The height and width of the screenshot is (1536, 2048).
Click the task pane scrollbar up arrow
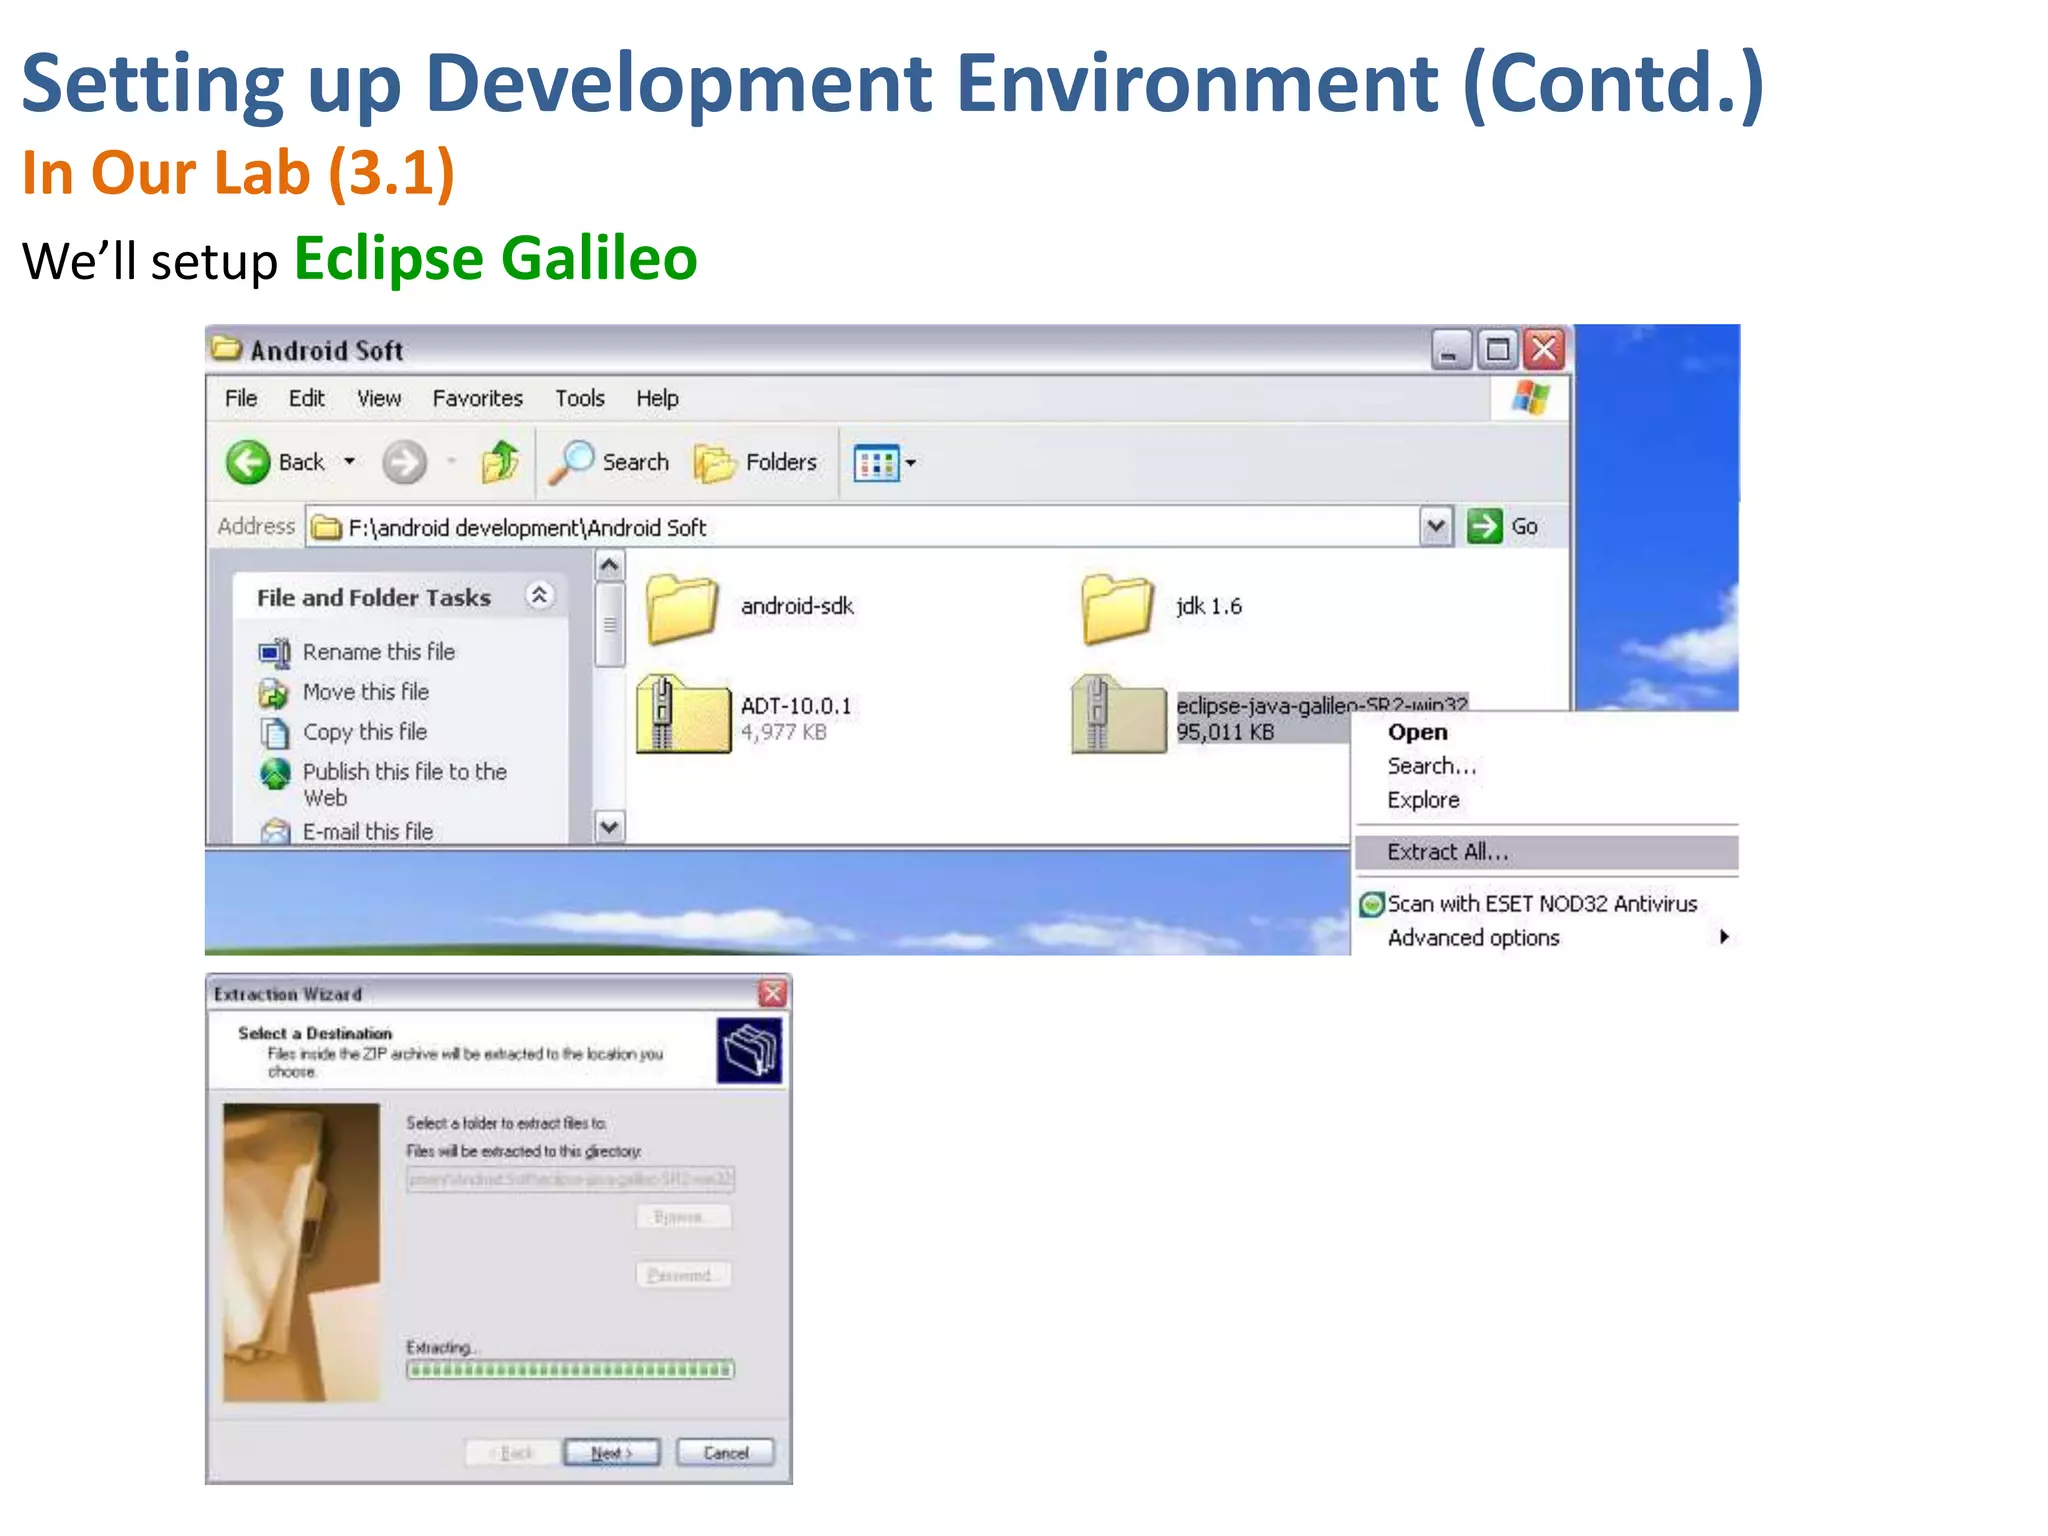click(x=609, y=566)
